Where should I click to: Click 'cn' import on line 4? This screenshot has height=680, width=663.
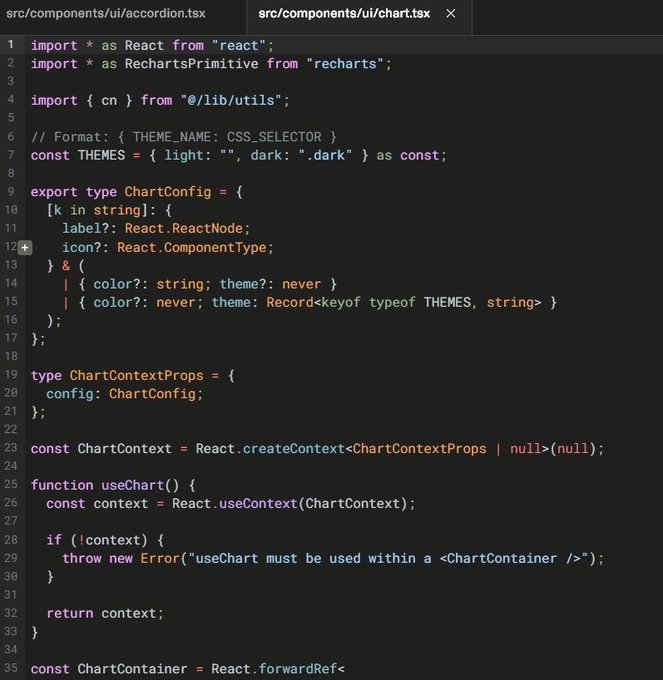coord(109,101)
